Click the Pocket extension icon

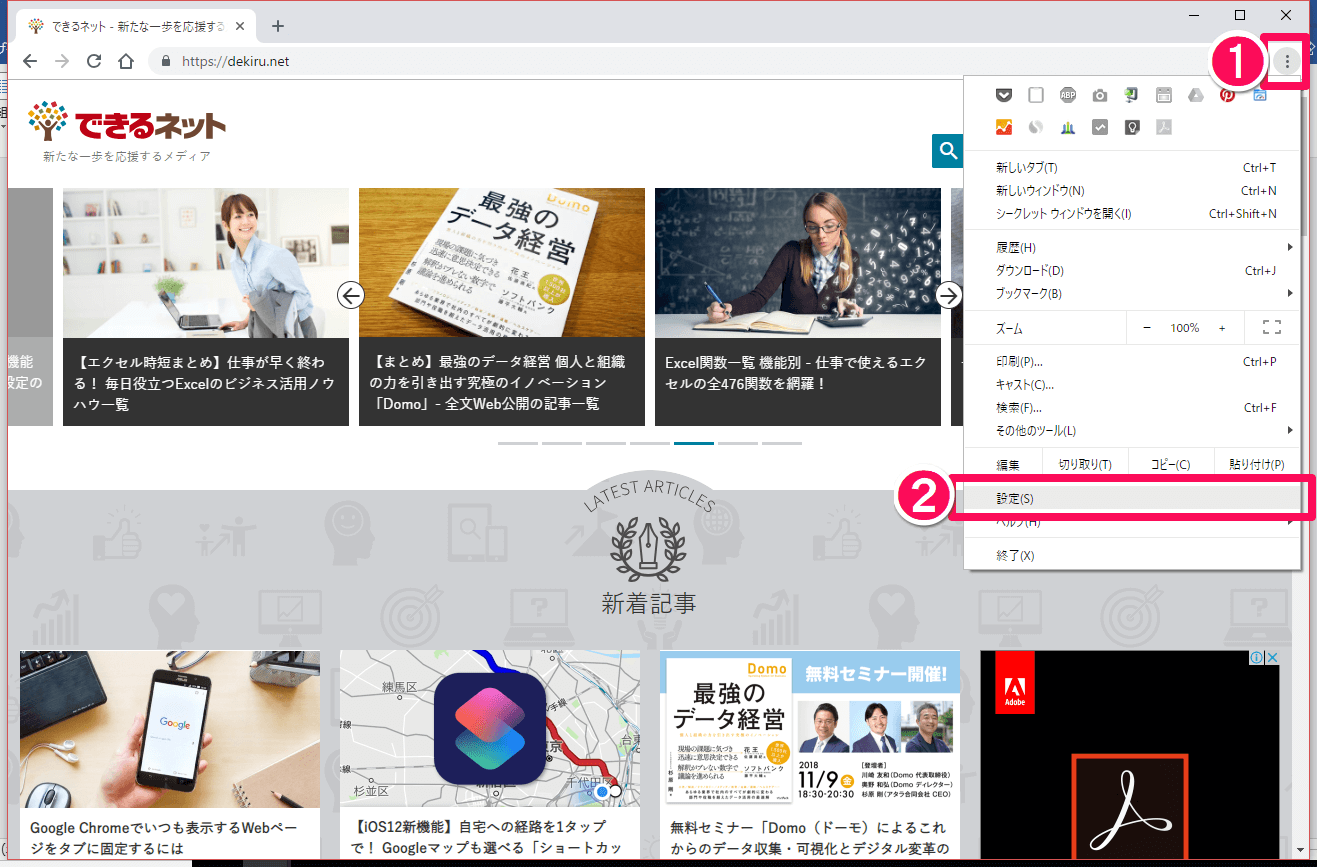pos(1004,95)
